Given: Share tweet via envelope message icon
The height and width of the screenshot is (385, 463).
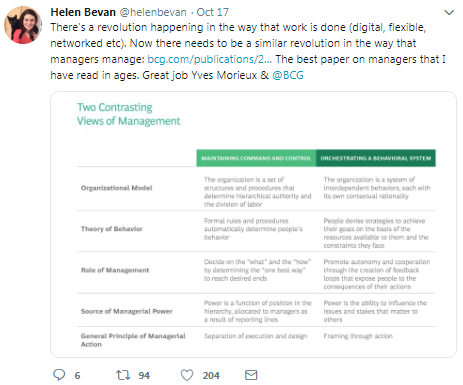Looking at the screenshot, I should [251, 375].
